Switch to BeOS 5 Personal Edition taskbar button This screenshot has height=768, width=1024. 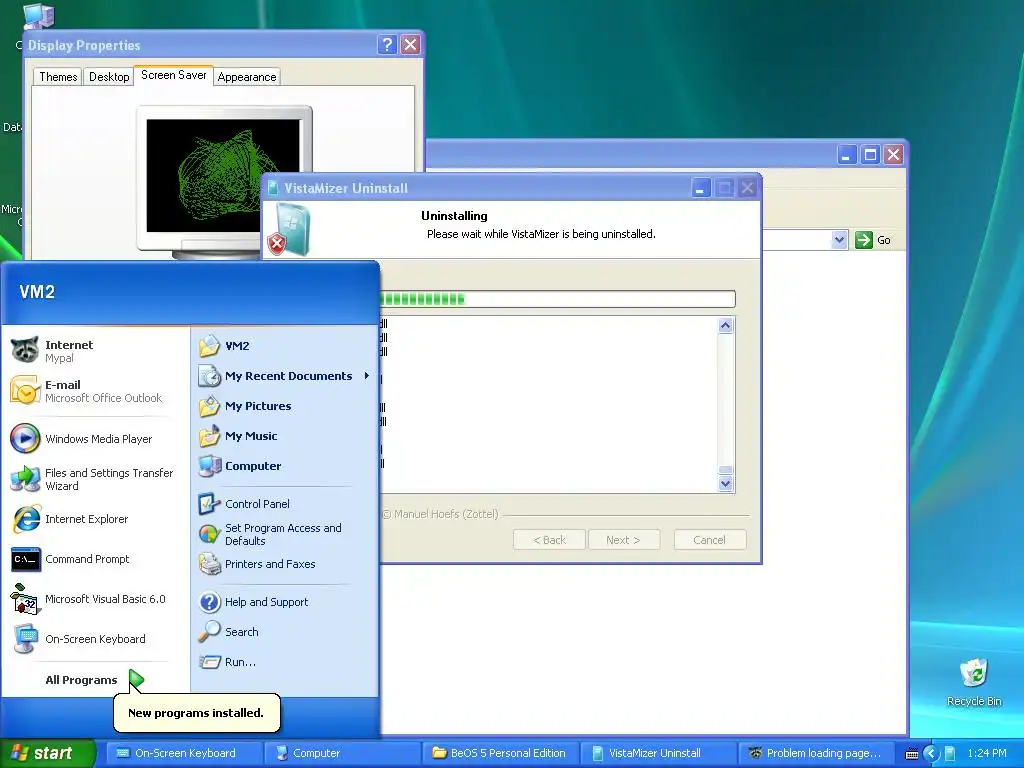pos(500,753)
